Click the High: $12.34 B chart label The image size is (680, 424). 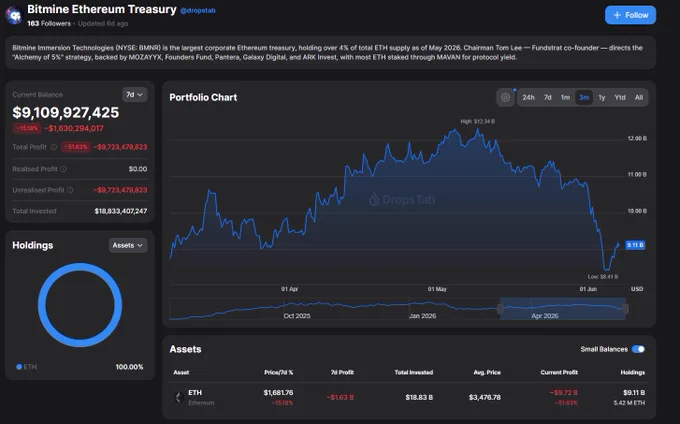click(477, 121)
